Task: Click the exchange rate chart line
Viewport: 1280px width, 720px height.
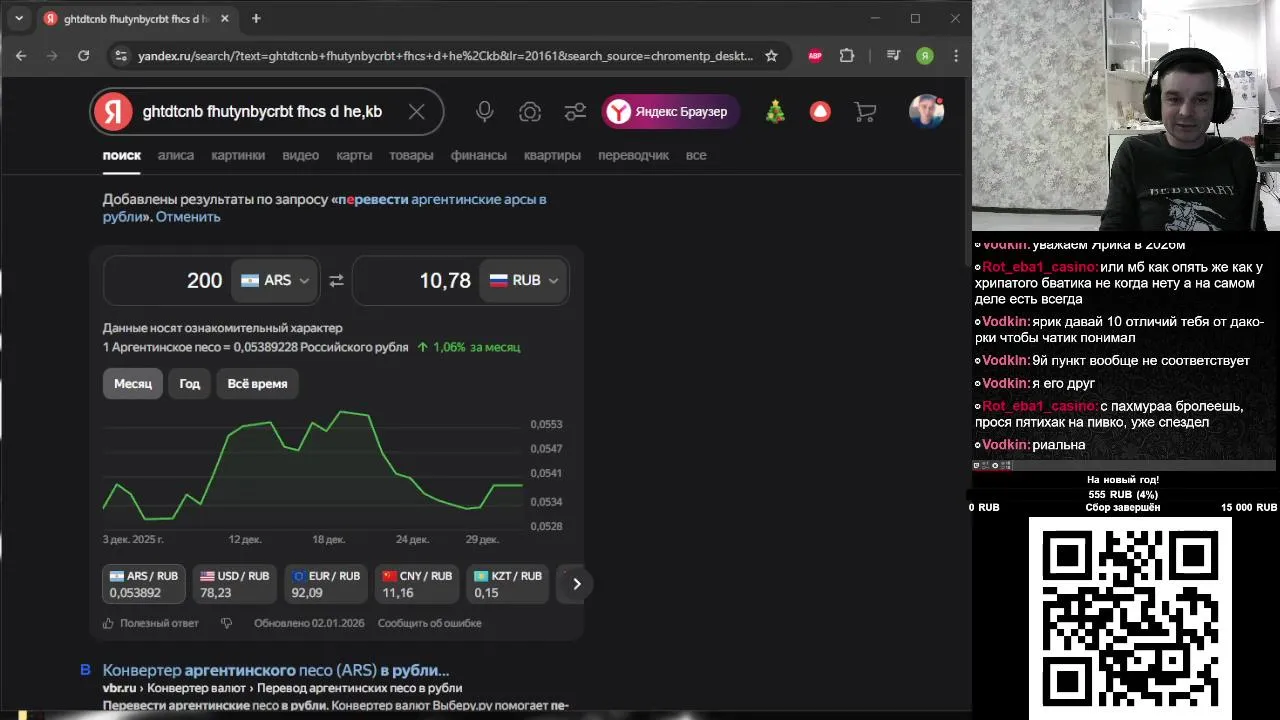Action: 313,463
